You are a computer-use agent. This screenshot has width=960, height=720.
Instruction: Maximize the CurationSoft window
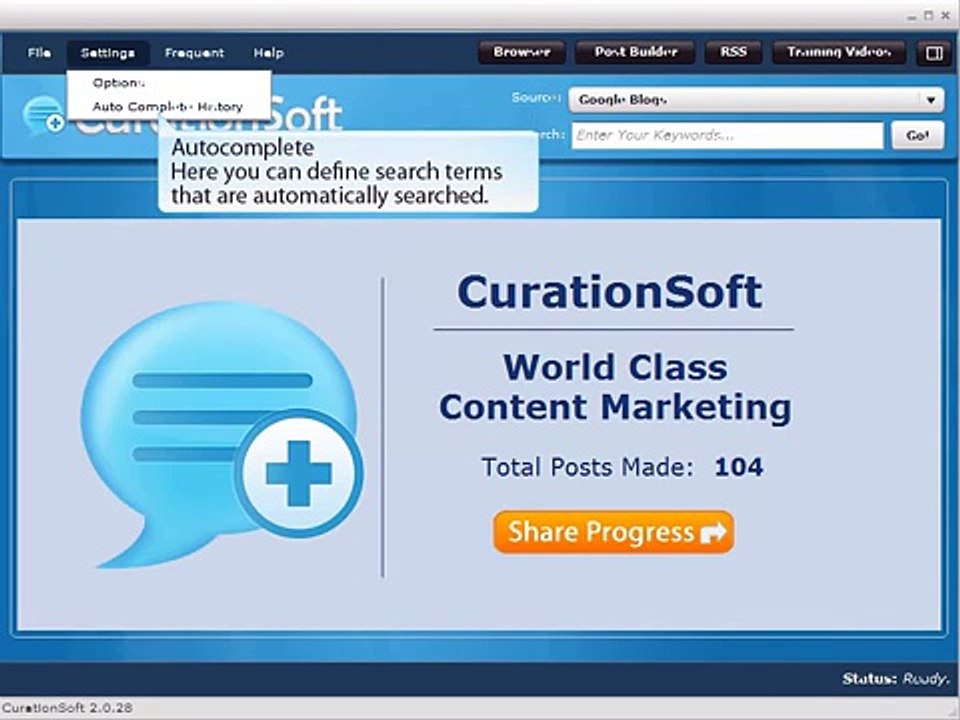click(x=929, y=17)
